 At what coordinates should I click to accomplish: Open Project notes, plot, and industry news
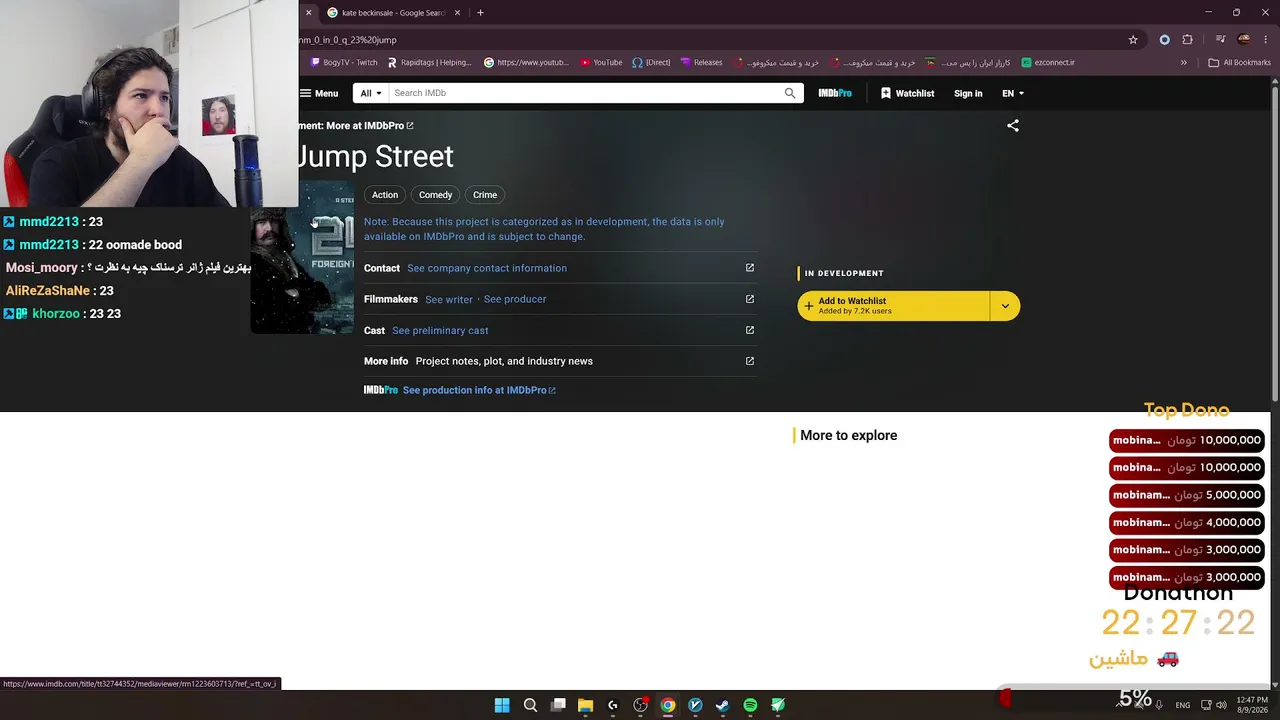pyautogui.click(x=504, y=361)
